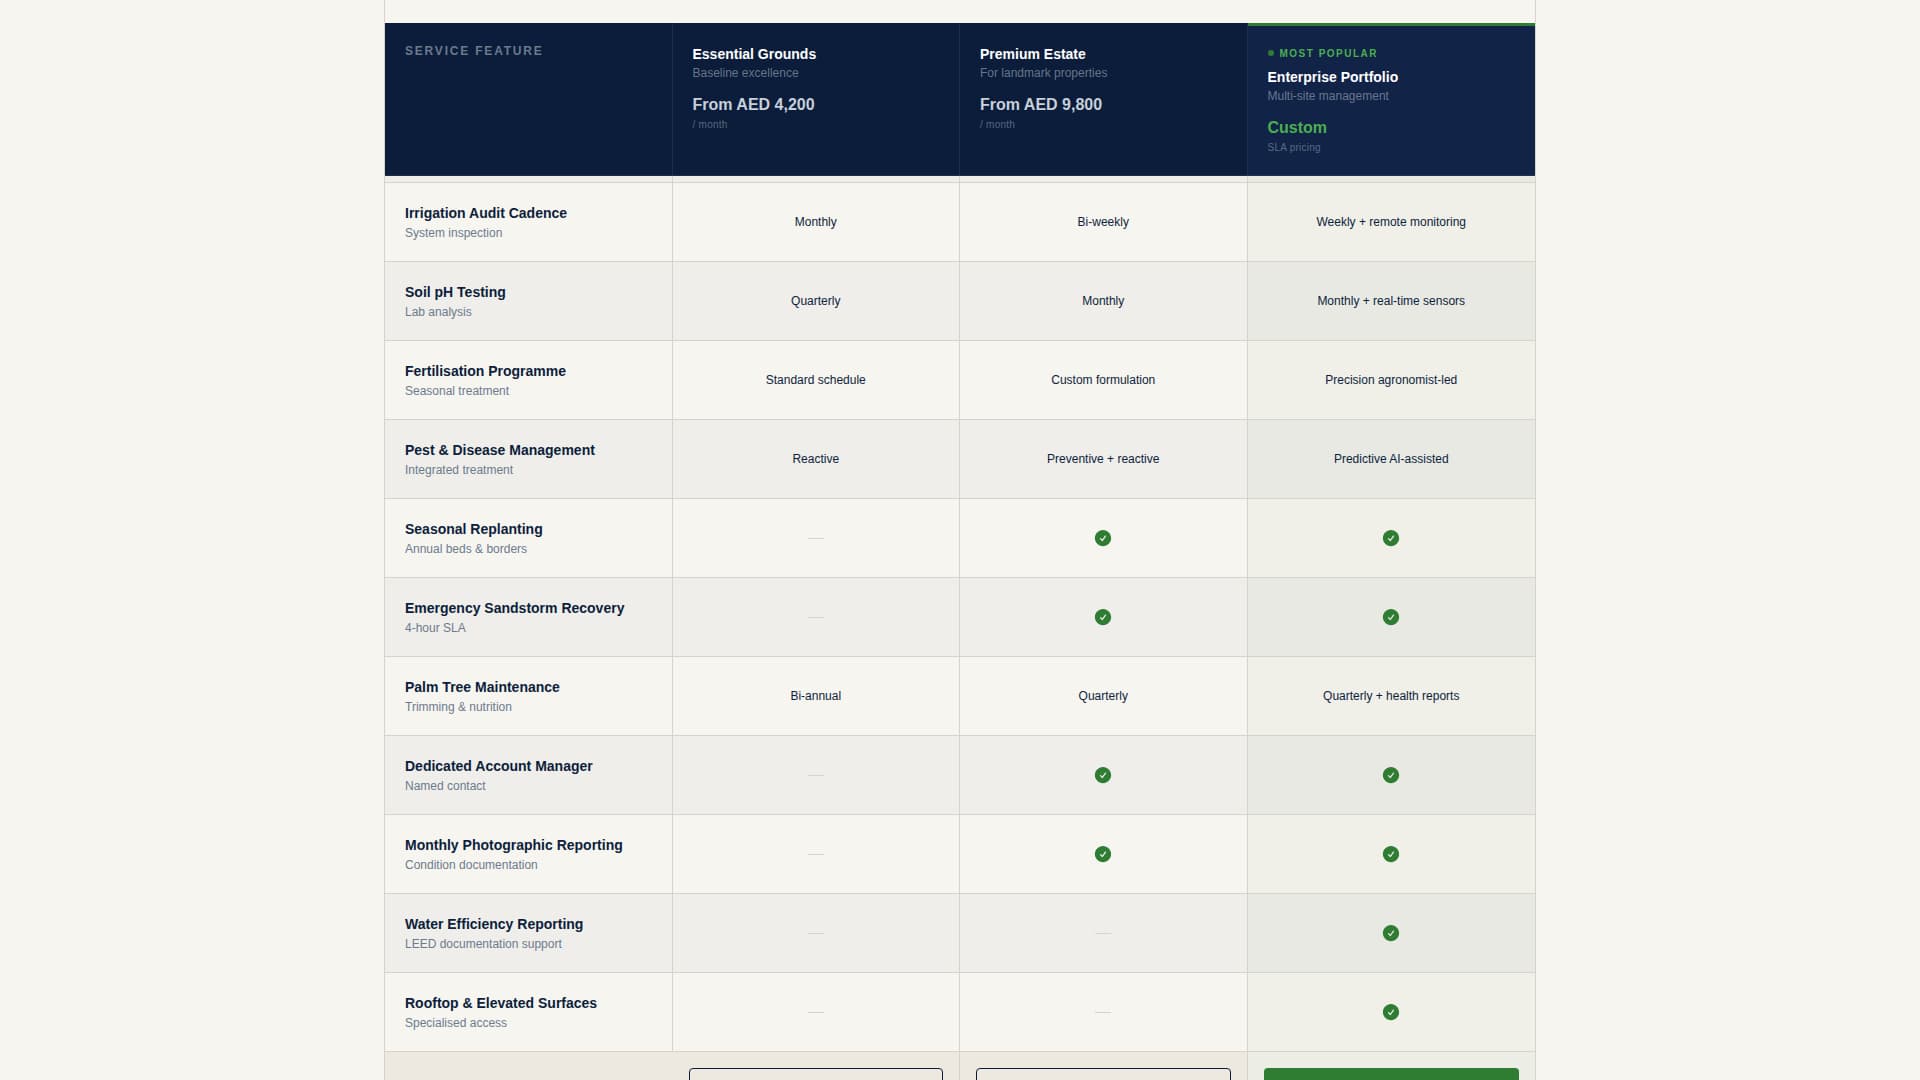Click the Rooftop & Elevated Surfaces row label
The image size is (1920, 1080).
pos(501,1003)
